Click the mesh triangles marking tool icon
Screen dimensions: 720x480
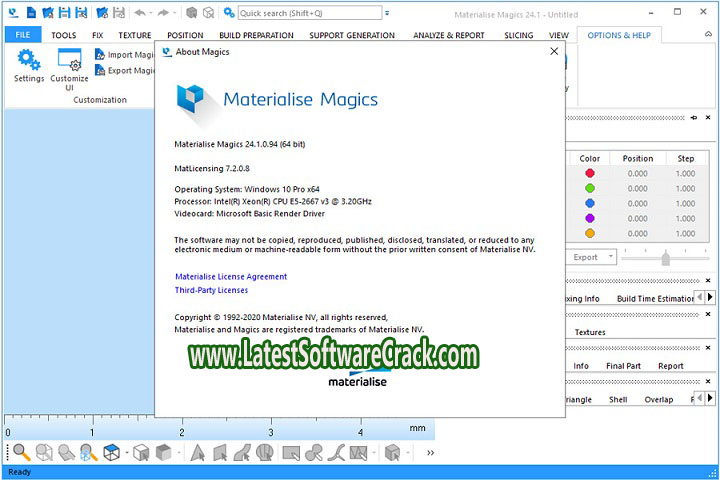click(359, 453)
